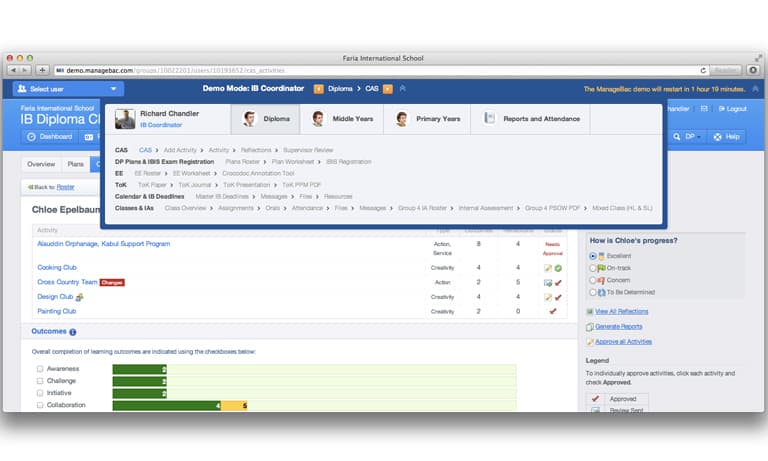Click the Awareness green progress bar

[x=140, y=369]
